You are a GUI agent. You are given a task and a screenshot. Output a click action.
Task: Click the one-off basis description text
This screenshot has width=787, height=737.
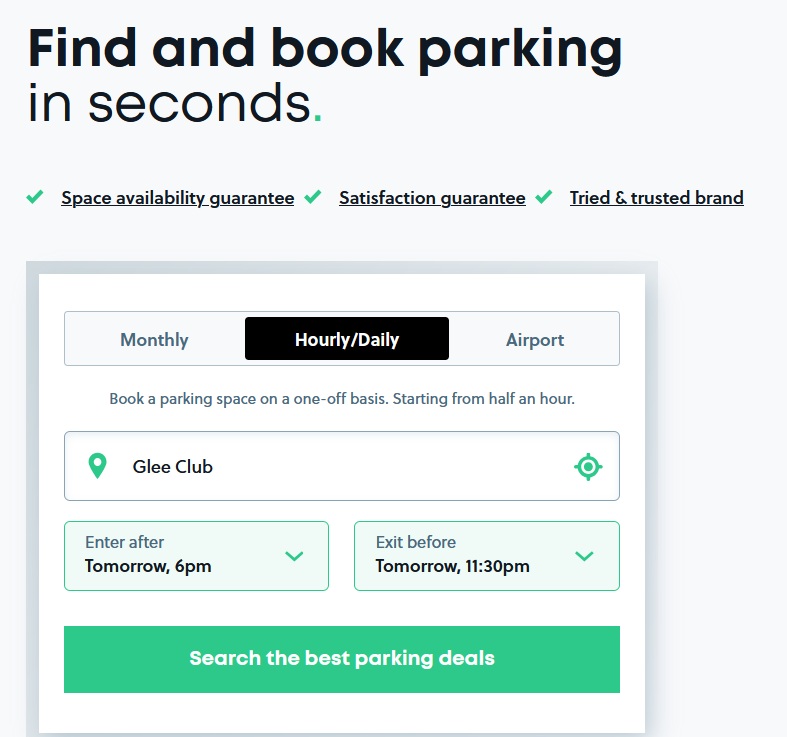coord(342,399)
